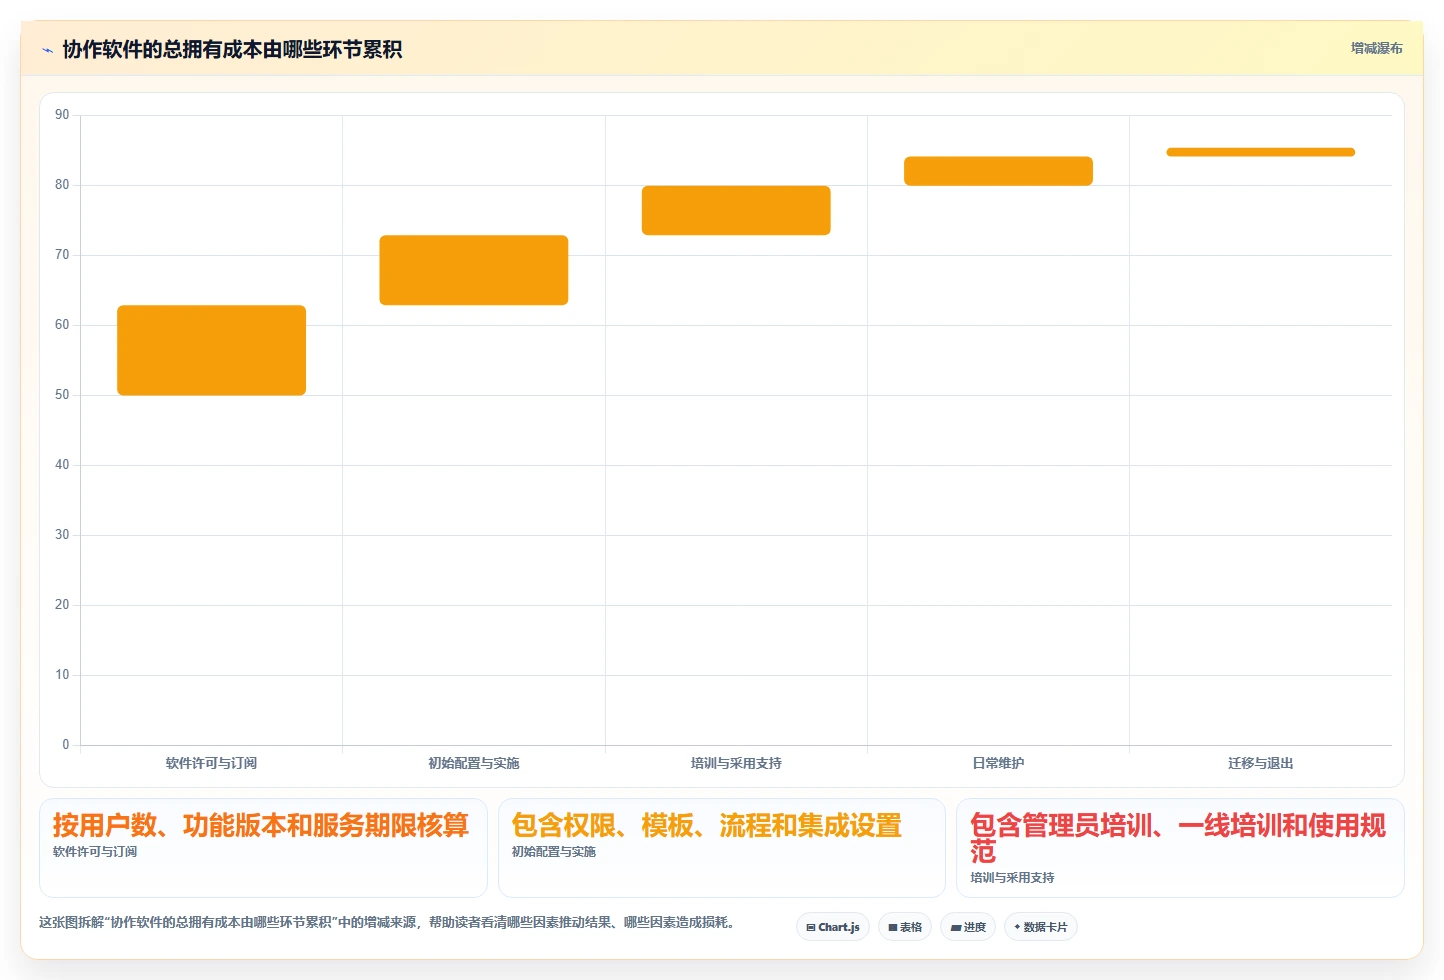Screen dimensions: 1444x980
Task: Click the 日常维护 waterfall bar
Action: [x=998, y=171]
